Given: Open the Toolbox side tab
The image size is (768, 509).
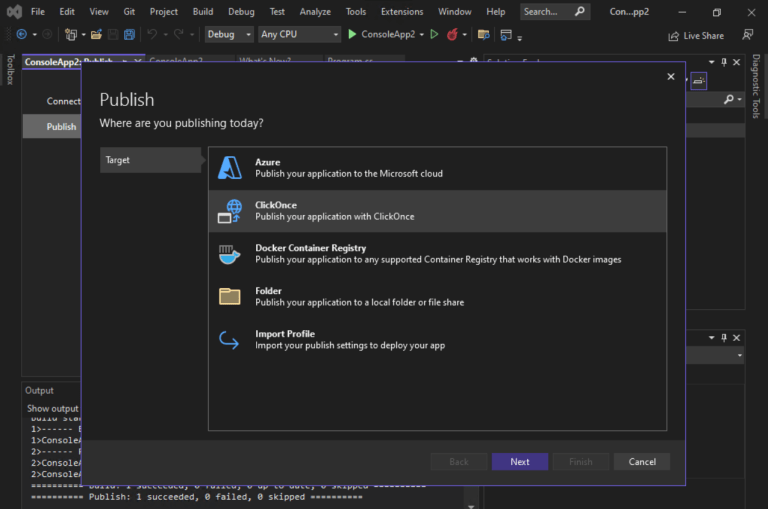Looking at the screenshot, I should pyautogui.click(x=10, y=70).
